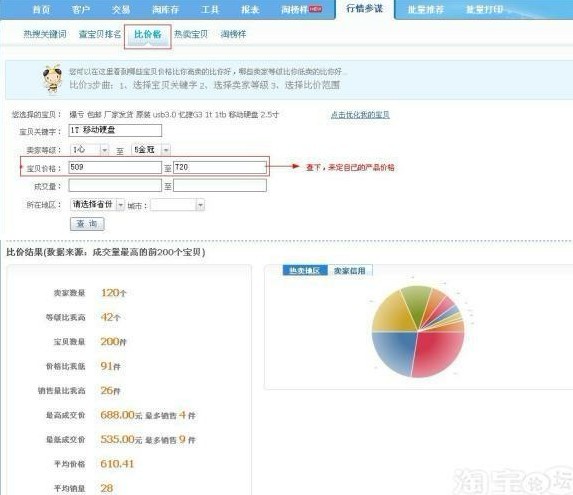
Task: Click the blue slice of pie chart
Action: pos(393,350)
